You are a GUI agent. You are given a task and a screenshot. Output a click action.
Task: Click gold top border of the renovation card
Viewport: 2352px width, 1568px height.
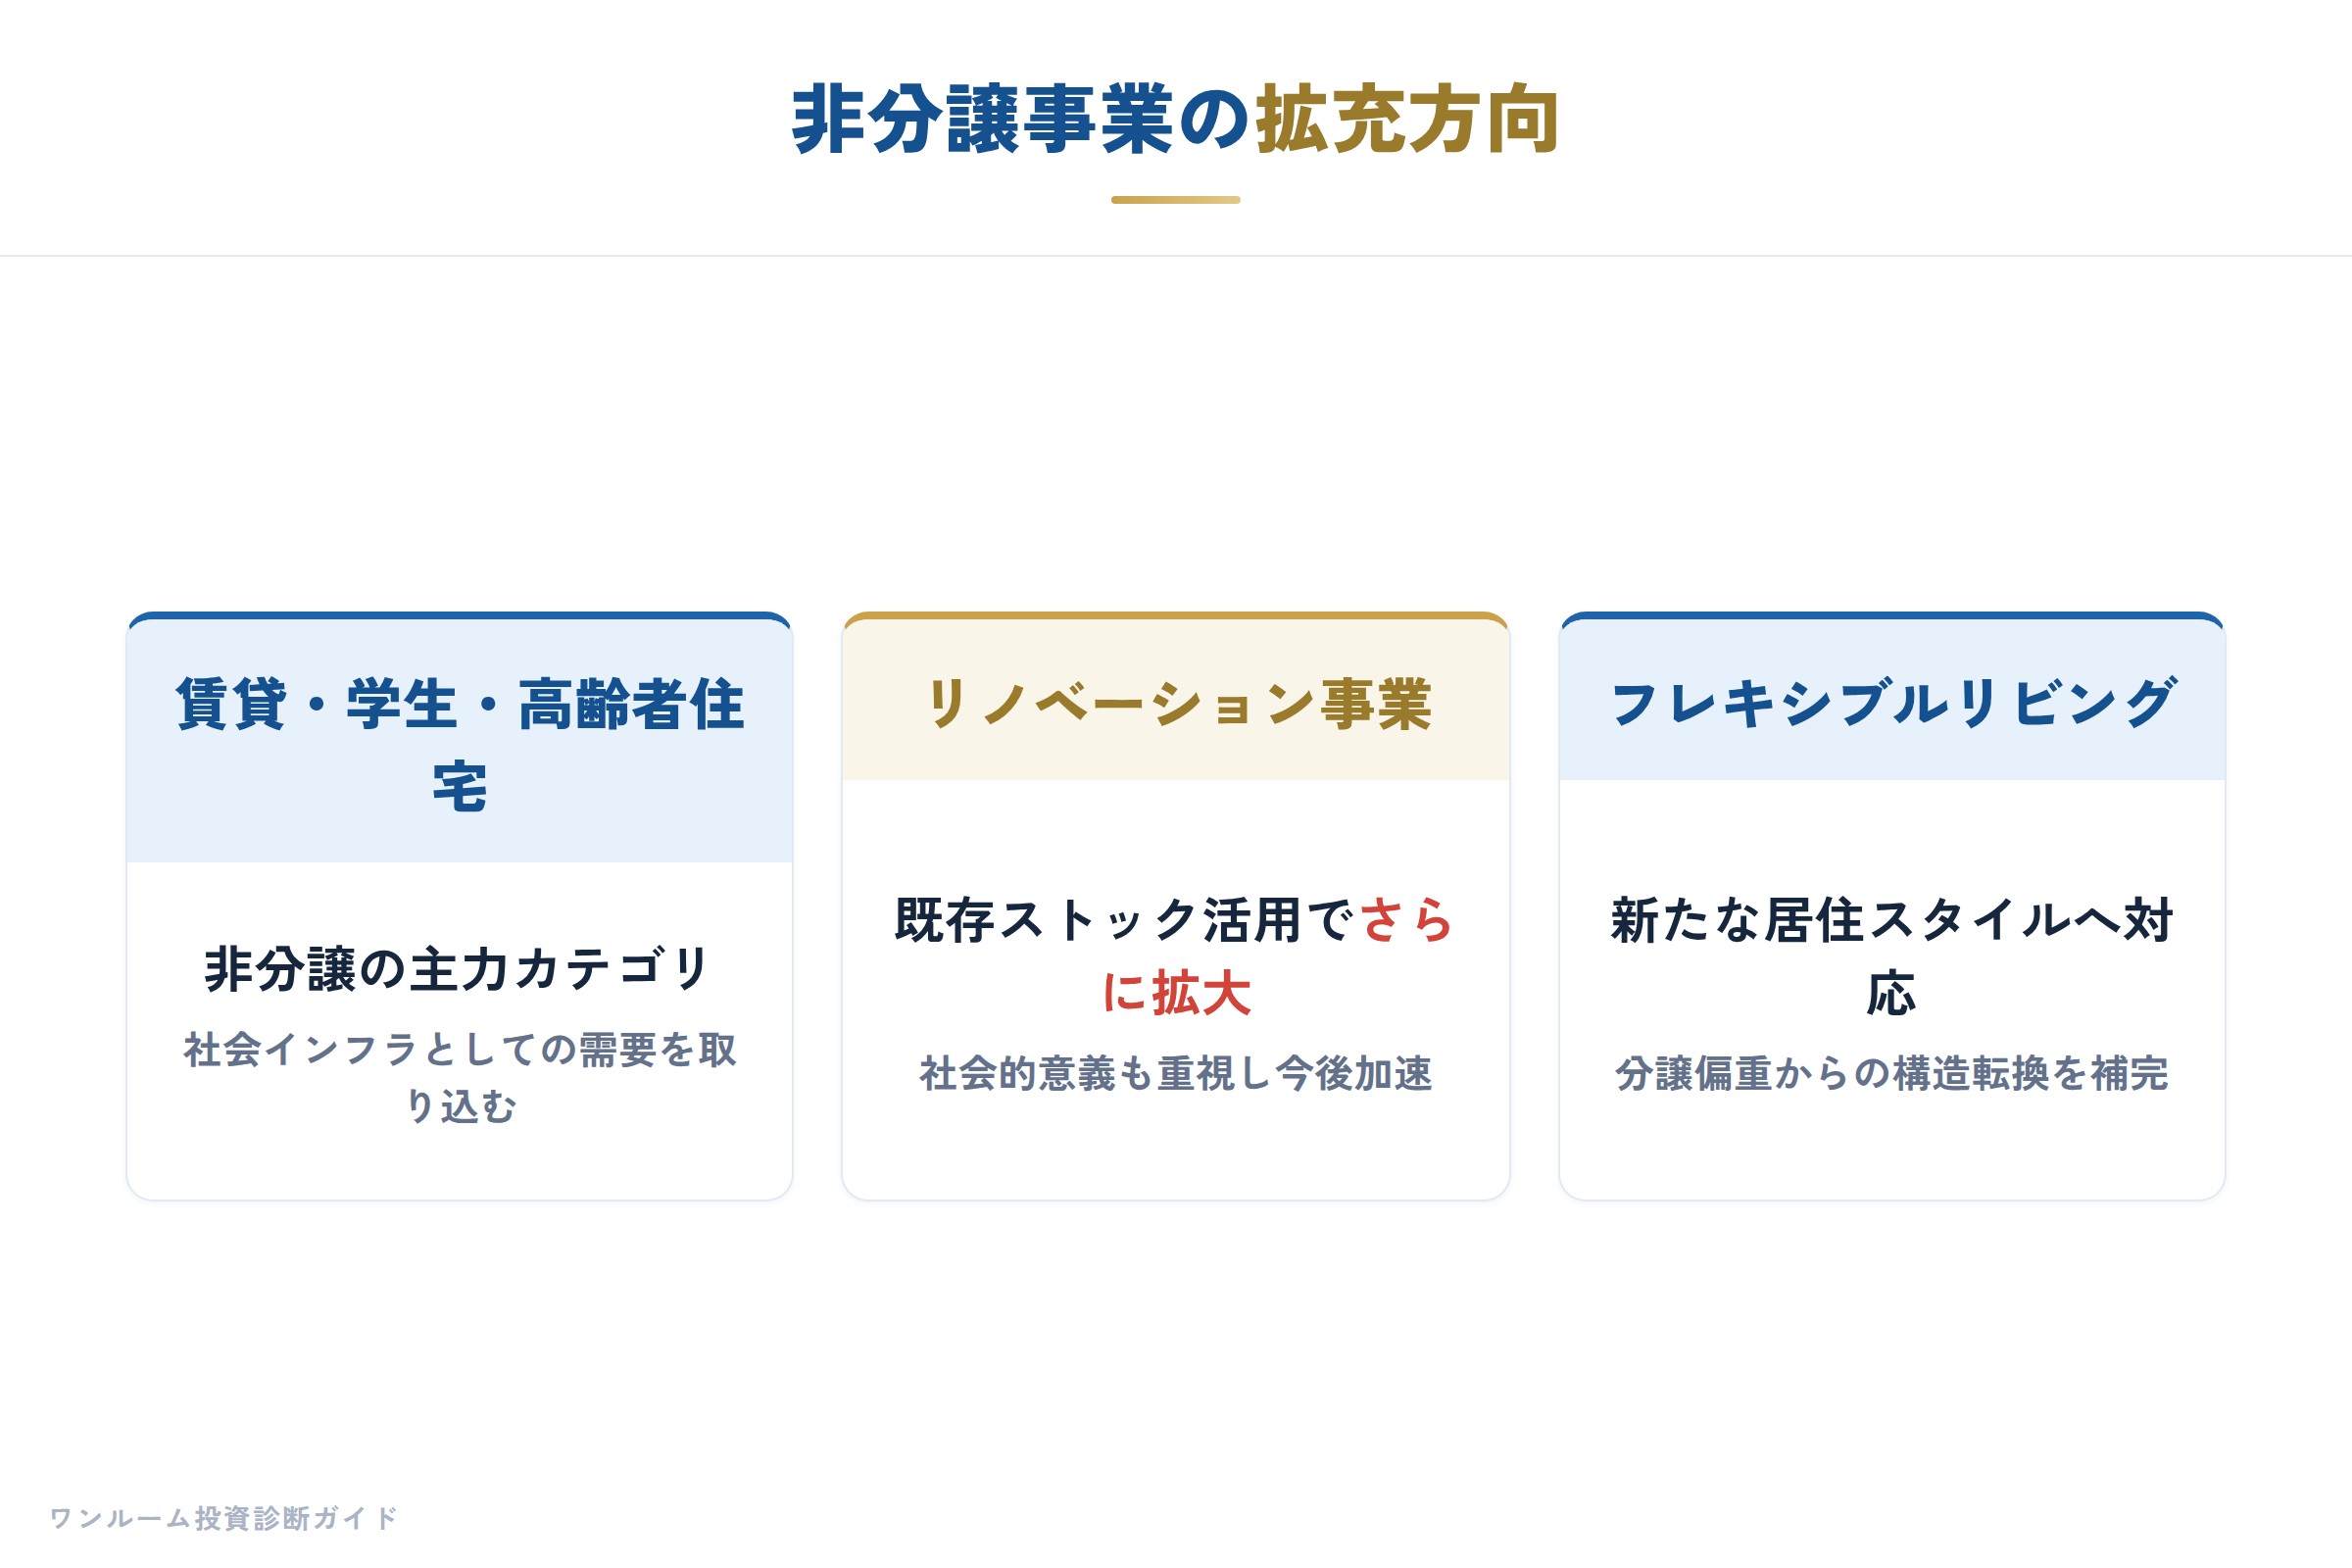[1176, 615]
